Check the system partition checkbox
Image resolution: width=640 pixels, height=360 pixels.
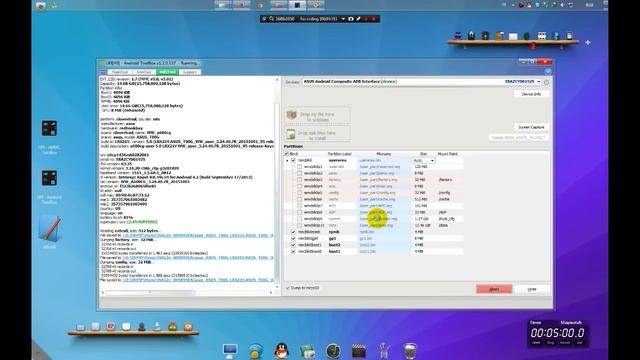tap(300, 219)
